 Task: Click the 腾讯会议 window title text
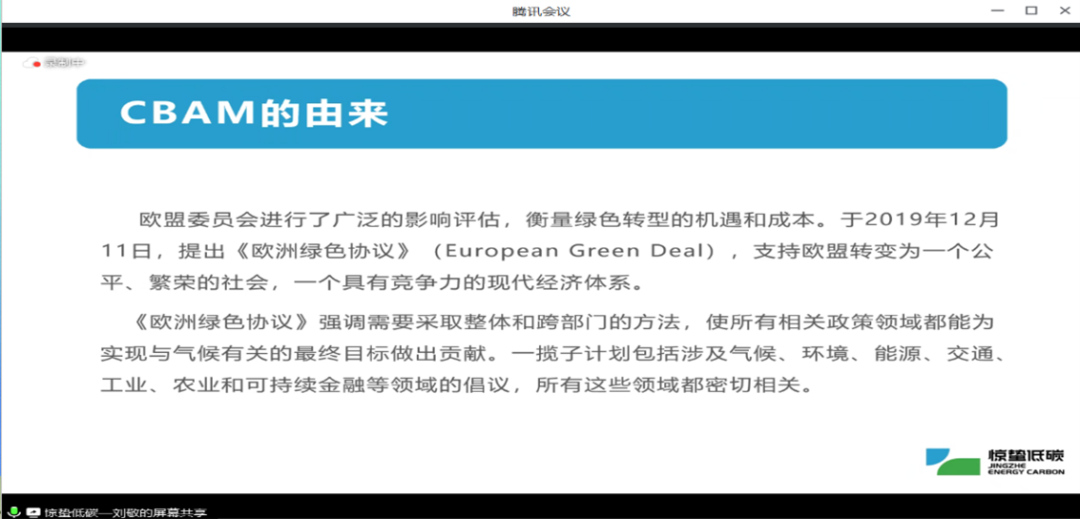pyautogui.click(x=540, y=11)
